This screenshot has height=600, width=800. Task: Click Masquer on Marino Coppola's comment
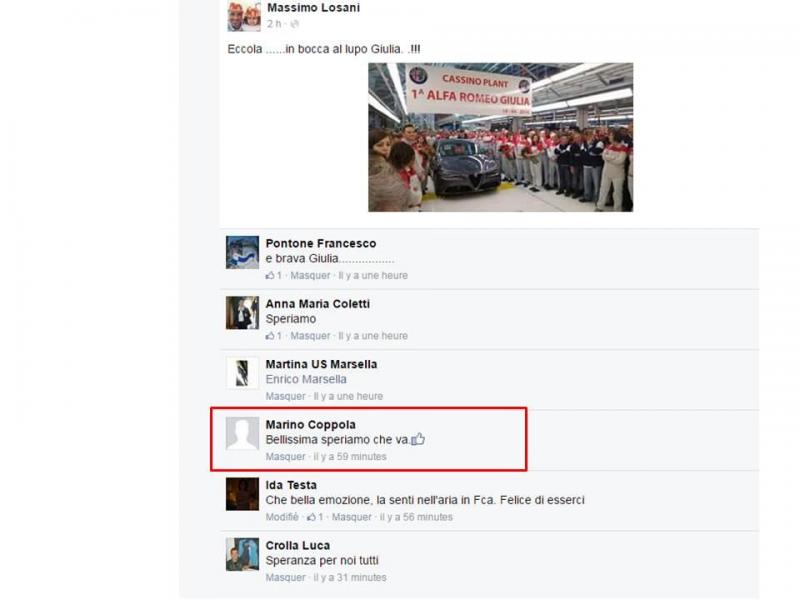(x=285, y=457)
